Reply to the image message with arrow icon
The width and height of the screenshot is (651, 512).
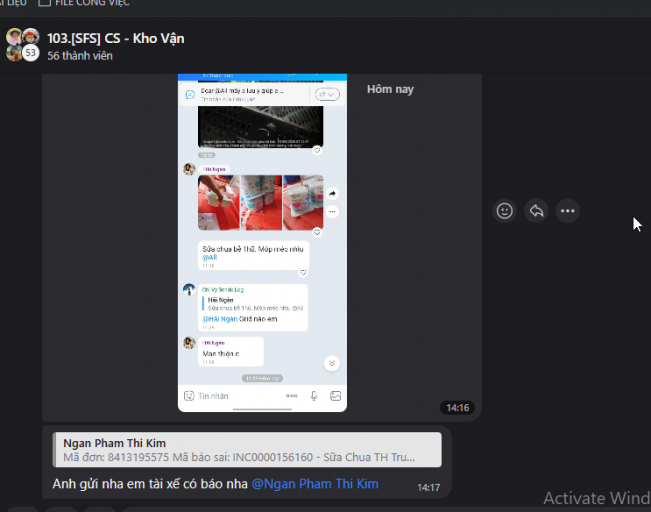click(x=536, y=211)
